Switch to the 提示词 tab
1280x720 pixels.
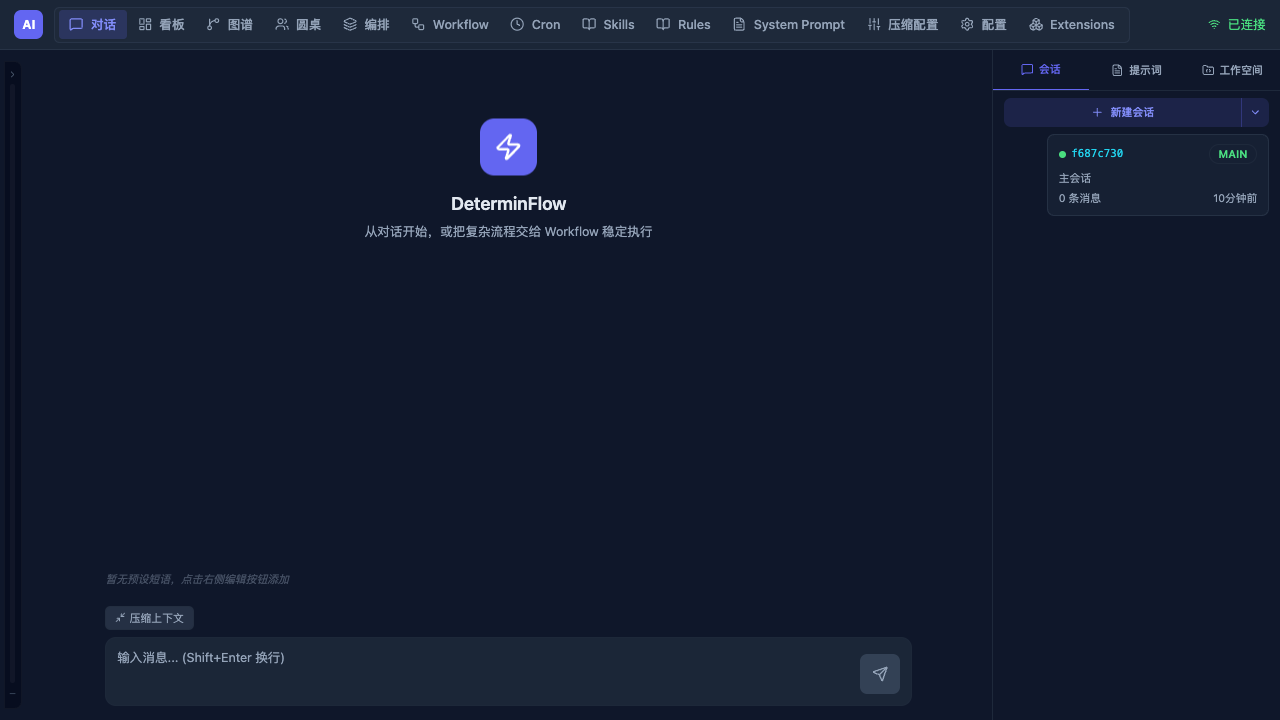tap(1137, 70)
